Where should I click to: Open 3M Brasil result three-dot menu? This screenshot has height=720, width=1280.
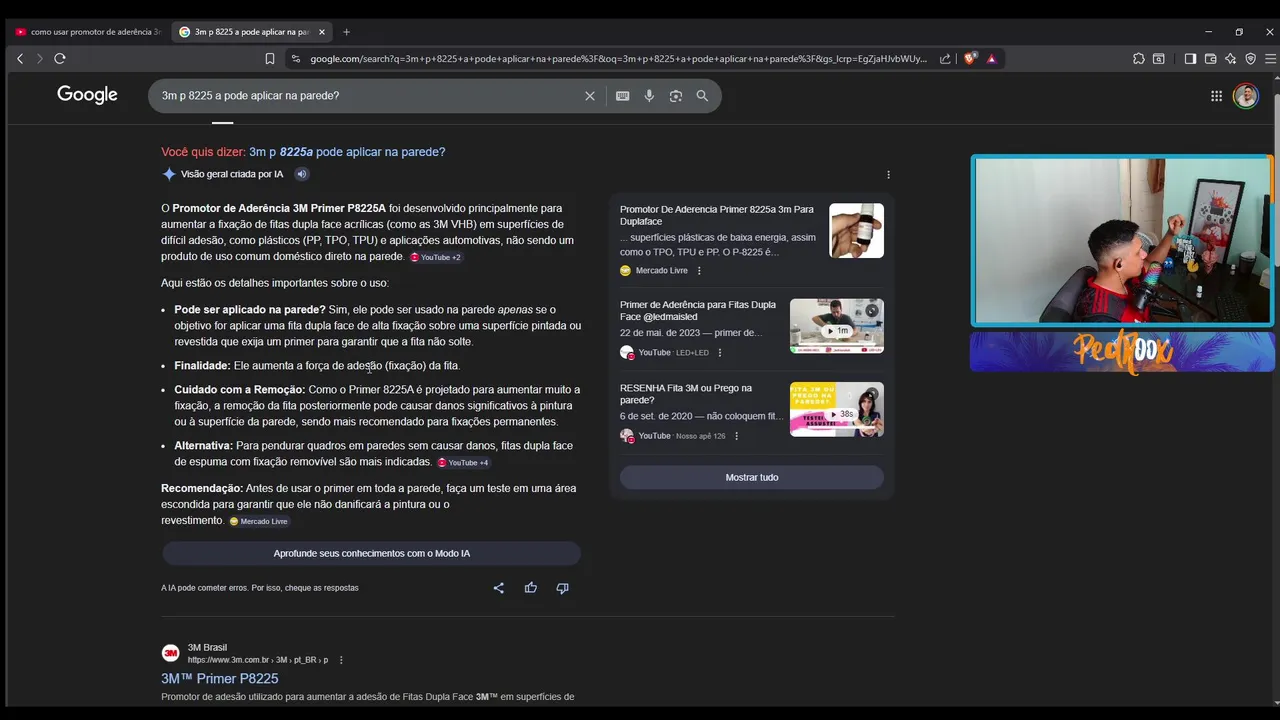point(341,660)
